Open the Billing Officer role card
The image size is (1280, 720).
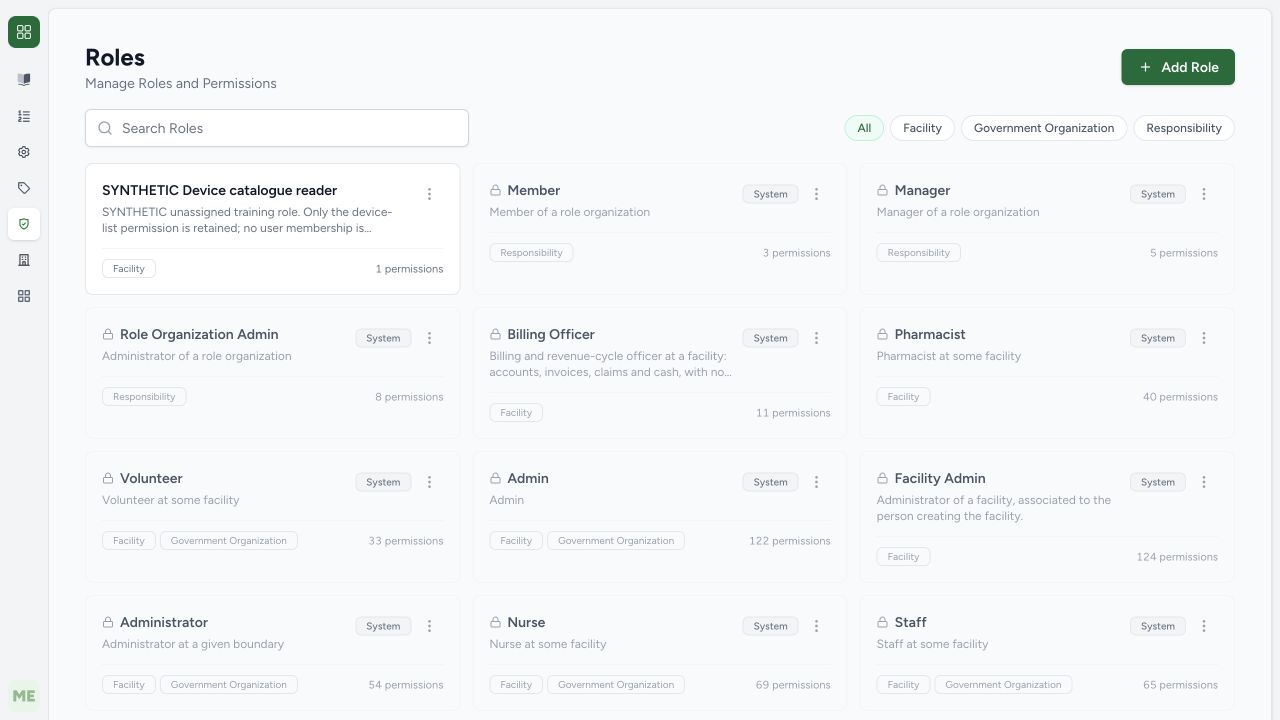coord(660,373)
